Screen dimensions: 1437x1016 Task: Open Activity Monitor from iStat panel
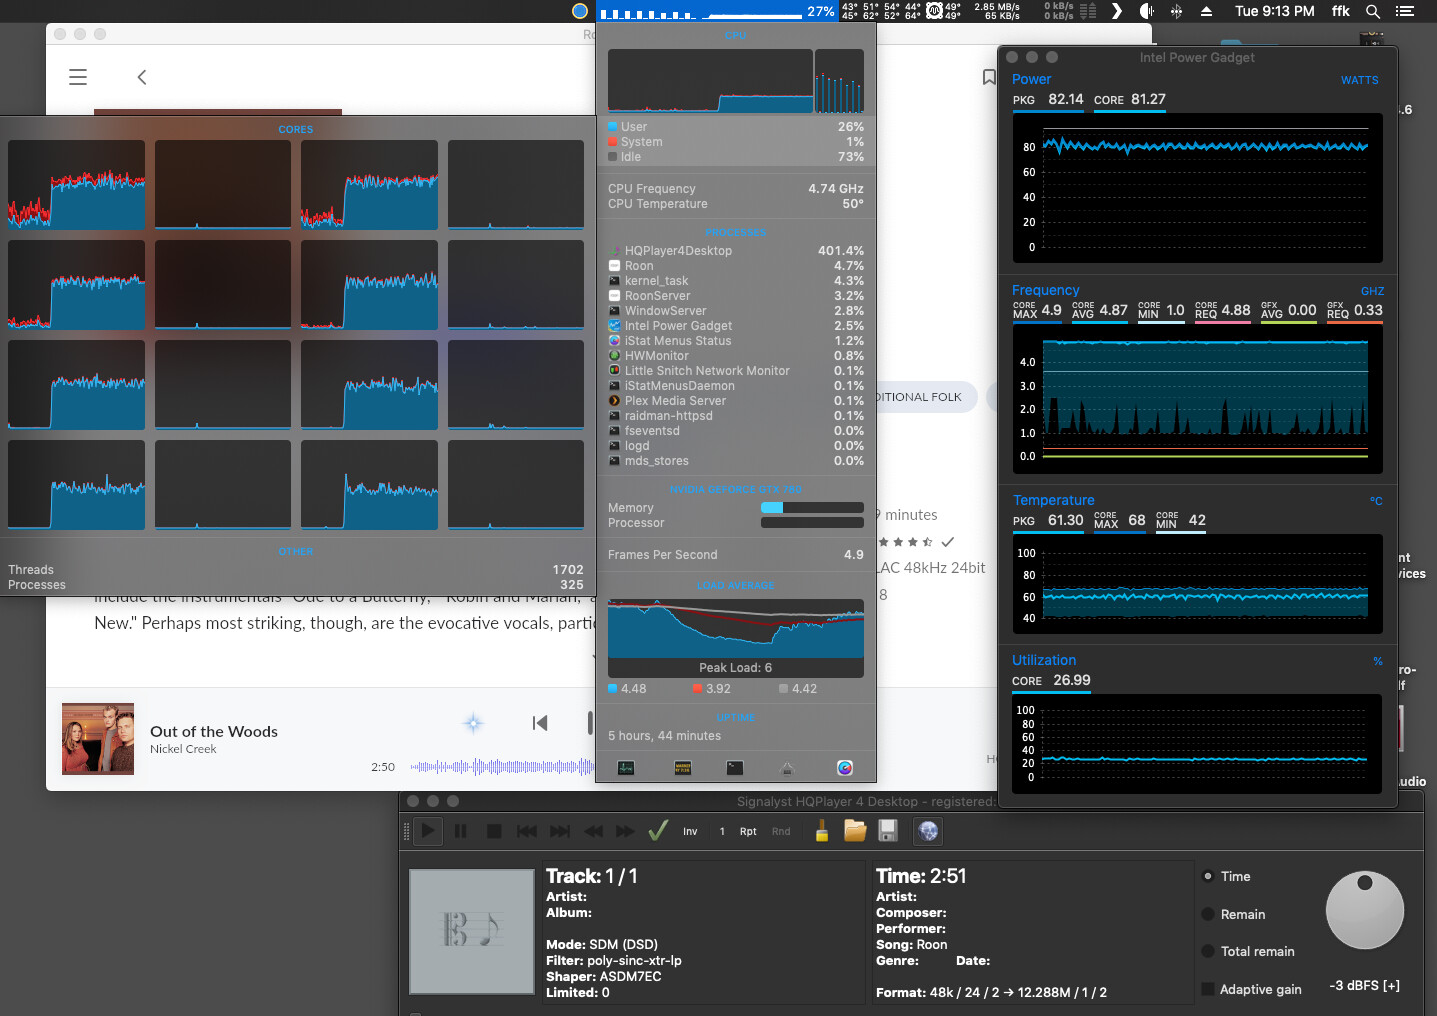pos(626,768)
